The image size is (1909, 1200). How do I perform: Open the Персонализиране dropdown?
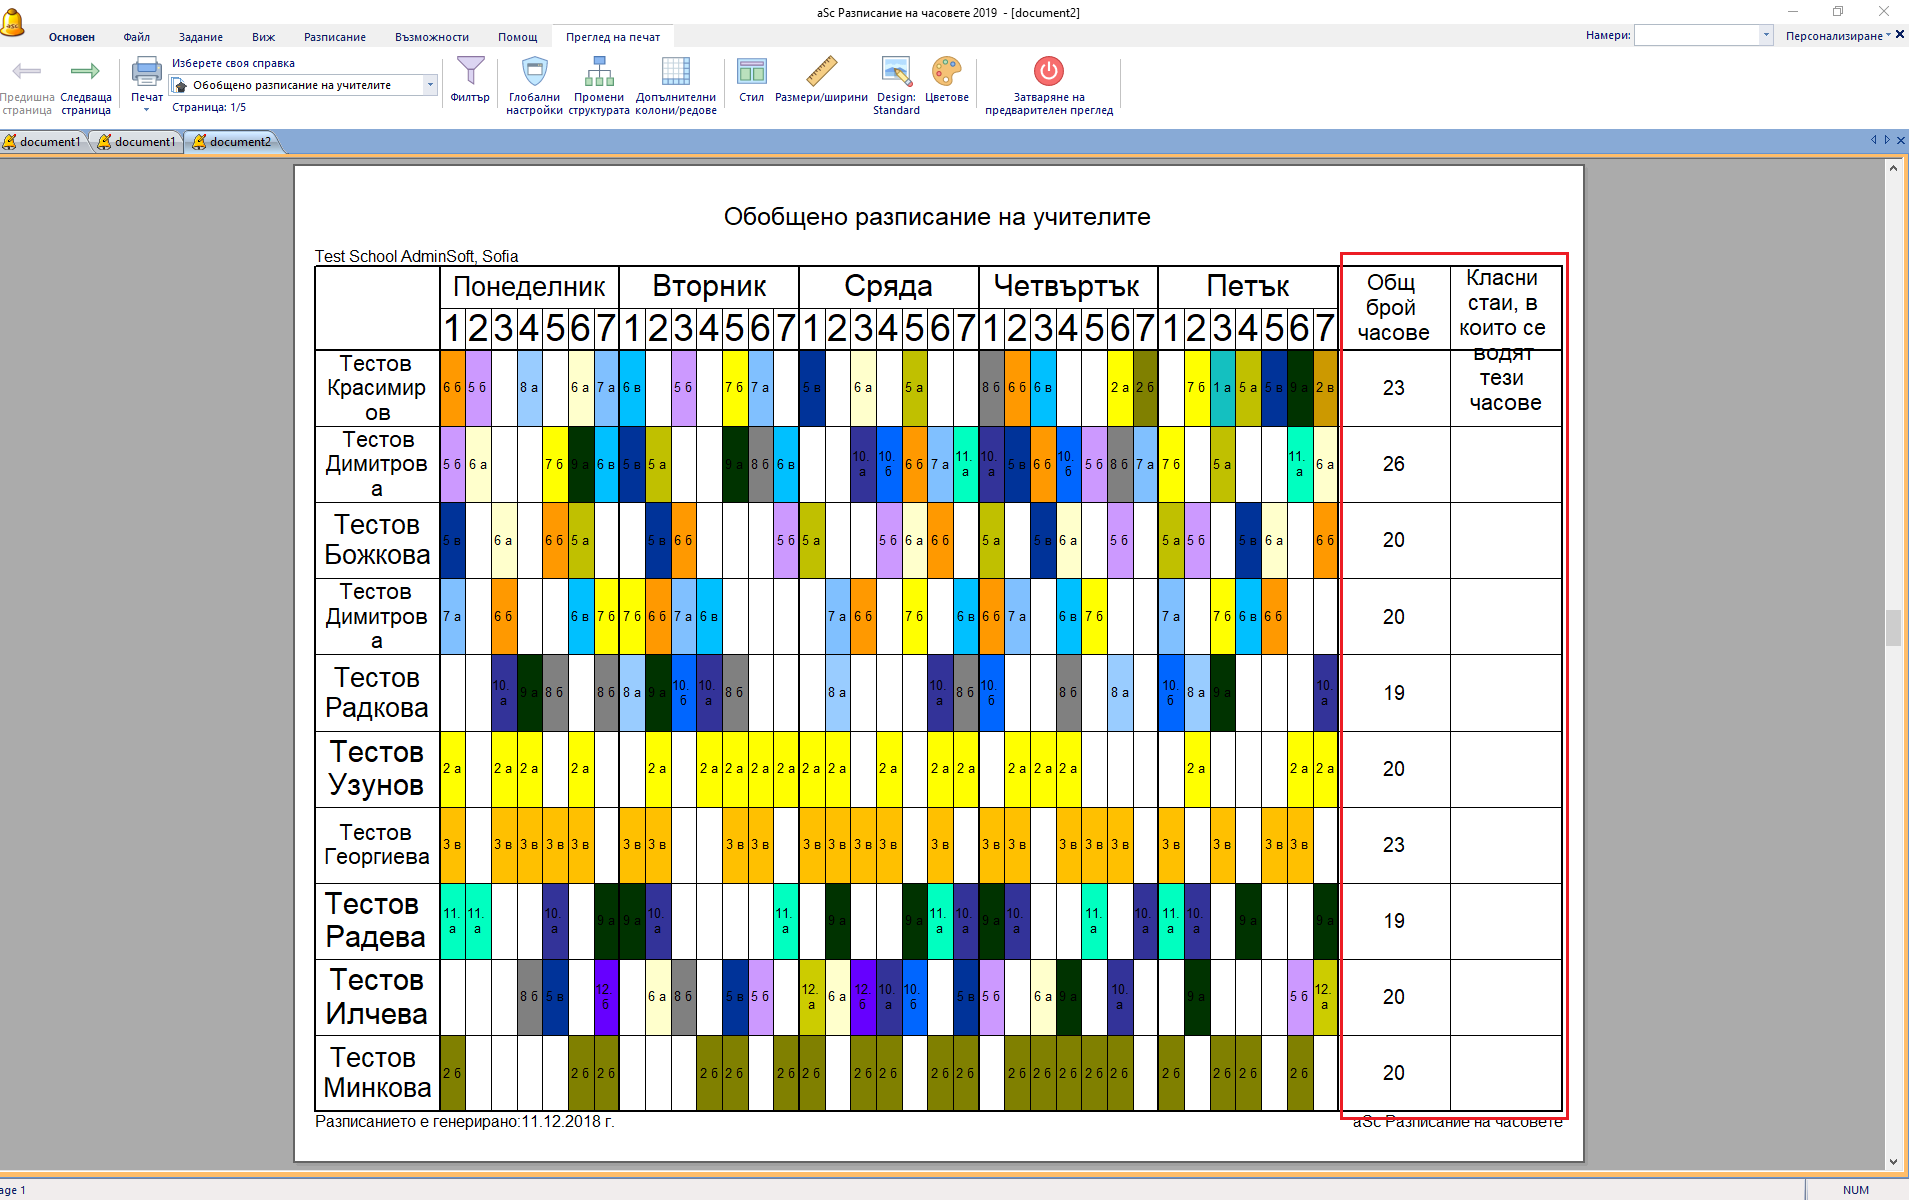(1837, 36)
